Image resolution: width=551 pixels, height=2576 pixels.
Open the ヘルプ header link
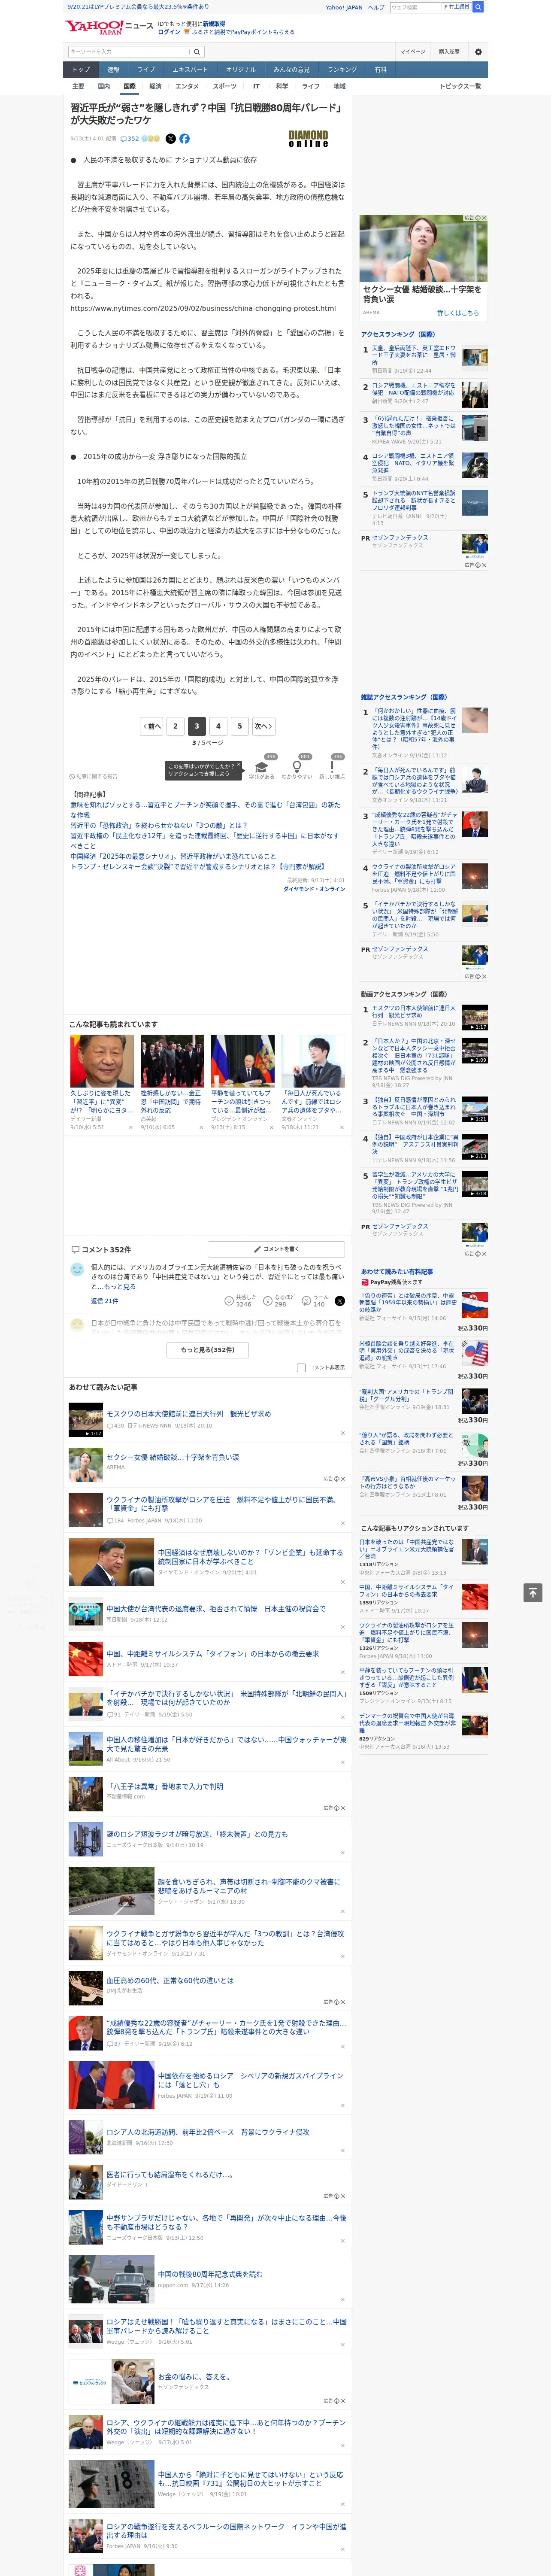click(376, 7)
